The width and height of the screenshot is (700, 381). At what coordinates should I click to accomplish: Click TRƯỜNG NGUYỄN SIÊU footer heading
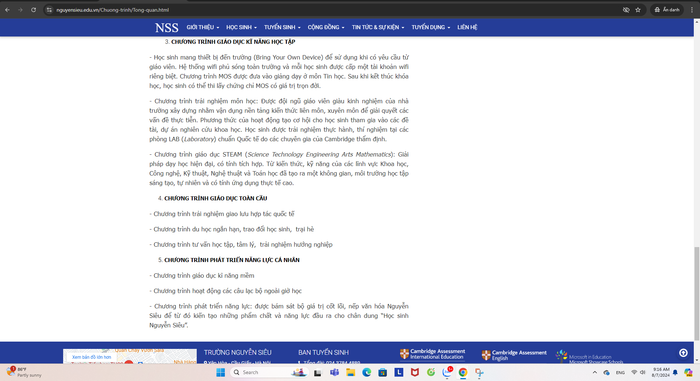pyautogui.click(x=238, y=352)
